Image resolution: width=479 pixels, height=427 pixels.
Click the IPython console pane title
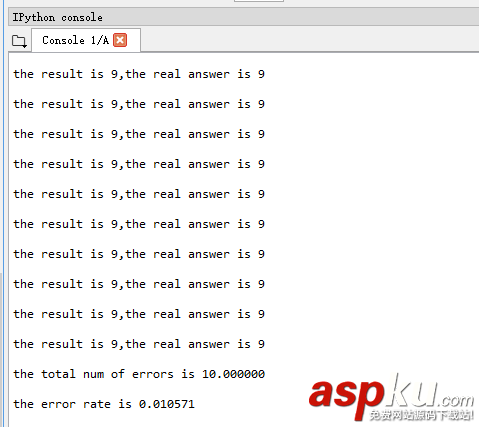57,17
